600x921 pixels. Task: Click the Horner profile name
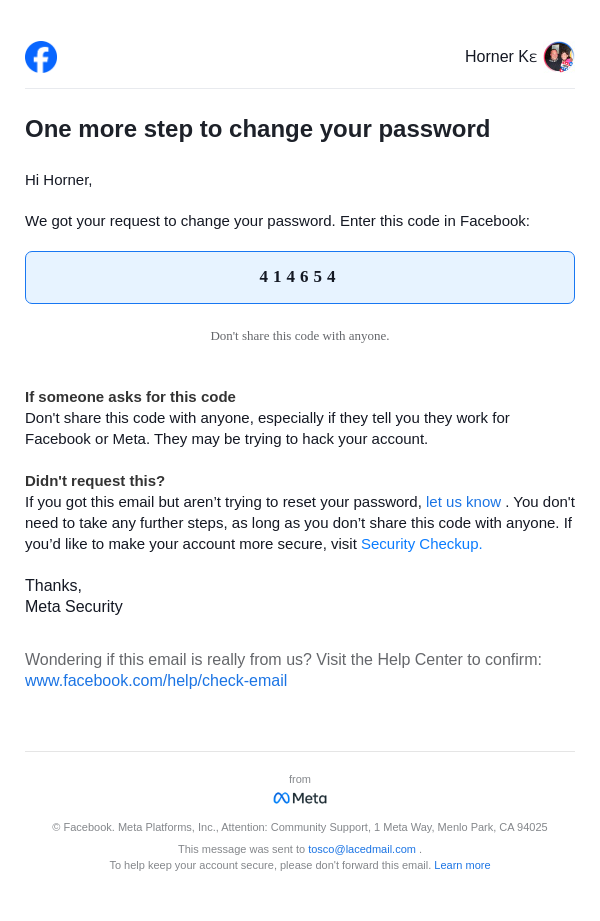pos(500,57)
